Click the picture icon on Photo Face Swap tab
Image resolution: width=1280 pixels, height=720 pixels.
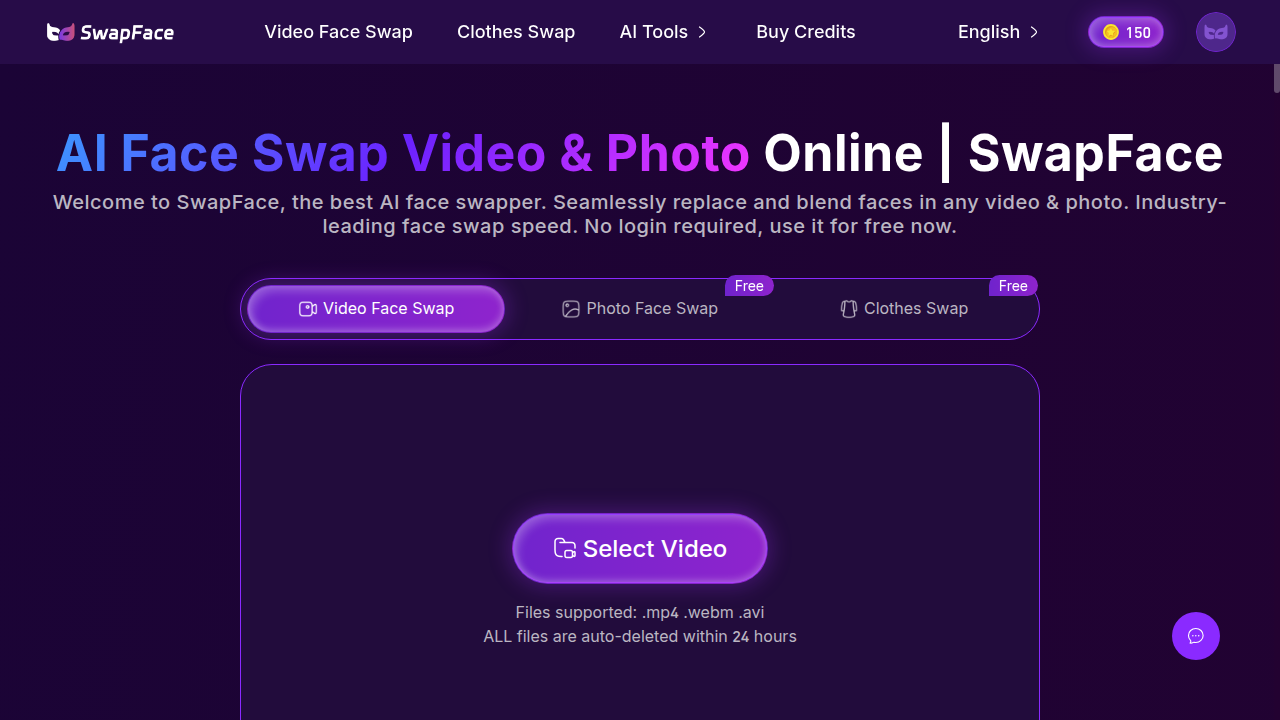coord(571,309)
